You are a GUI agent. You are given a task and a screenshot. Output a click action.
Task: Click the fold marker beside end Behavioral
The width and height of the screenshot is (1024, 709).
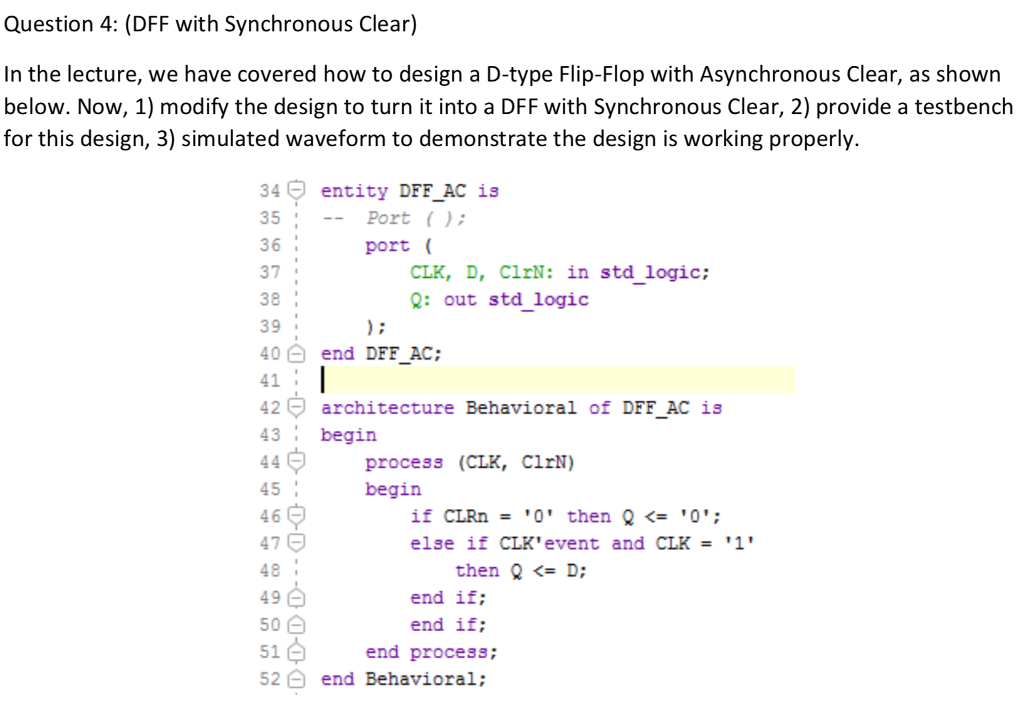[x=298, y=678]
